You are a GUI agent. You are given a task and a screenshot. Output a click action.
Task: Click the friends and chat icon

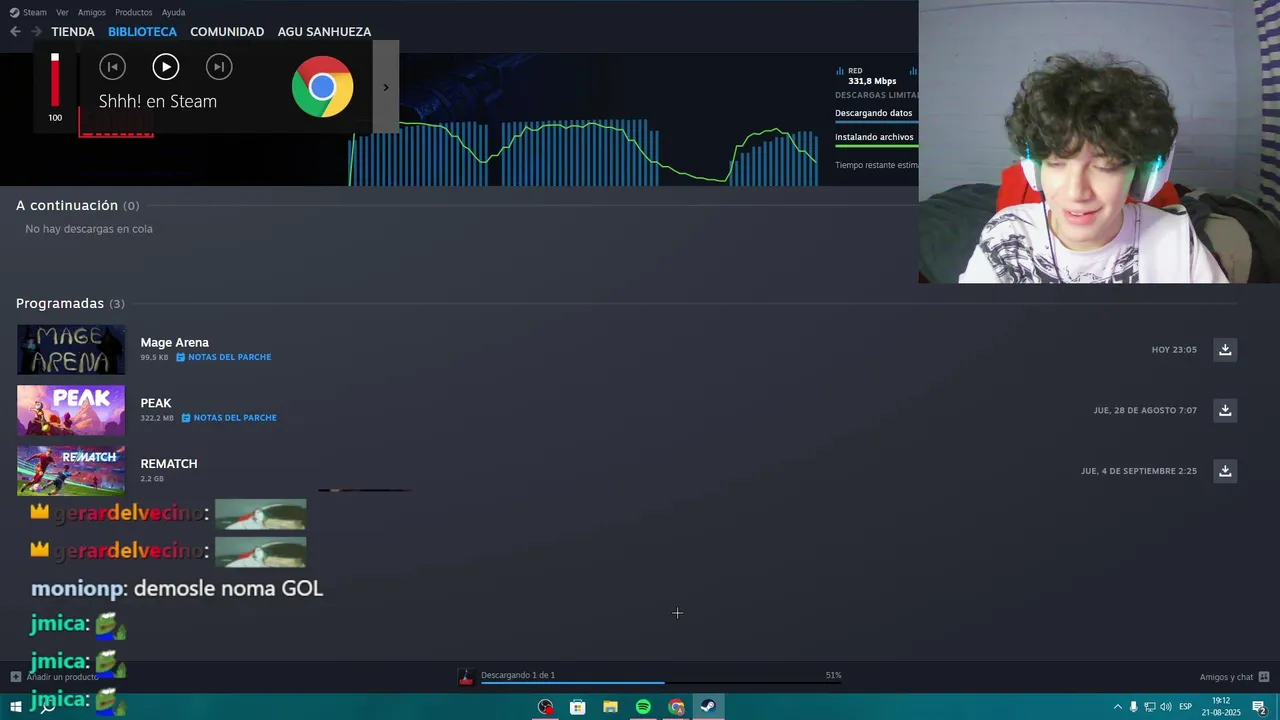pyautogui.click(x=1264, y=677)
